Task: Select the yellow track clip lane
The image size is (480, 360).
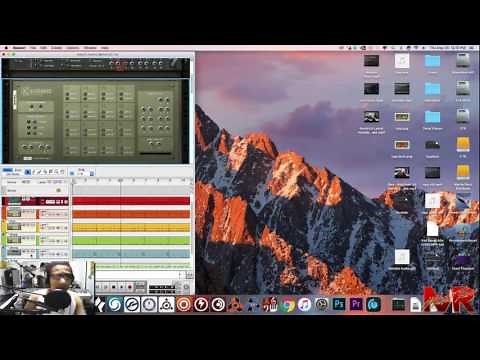Action: tap(131, 227)
